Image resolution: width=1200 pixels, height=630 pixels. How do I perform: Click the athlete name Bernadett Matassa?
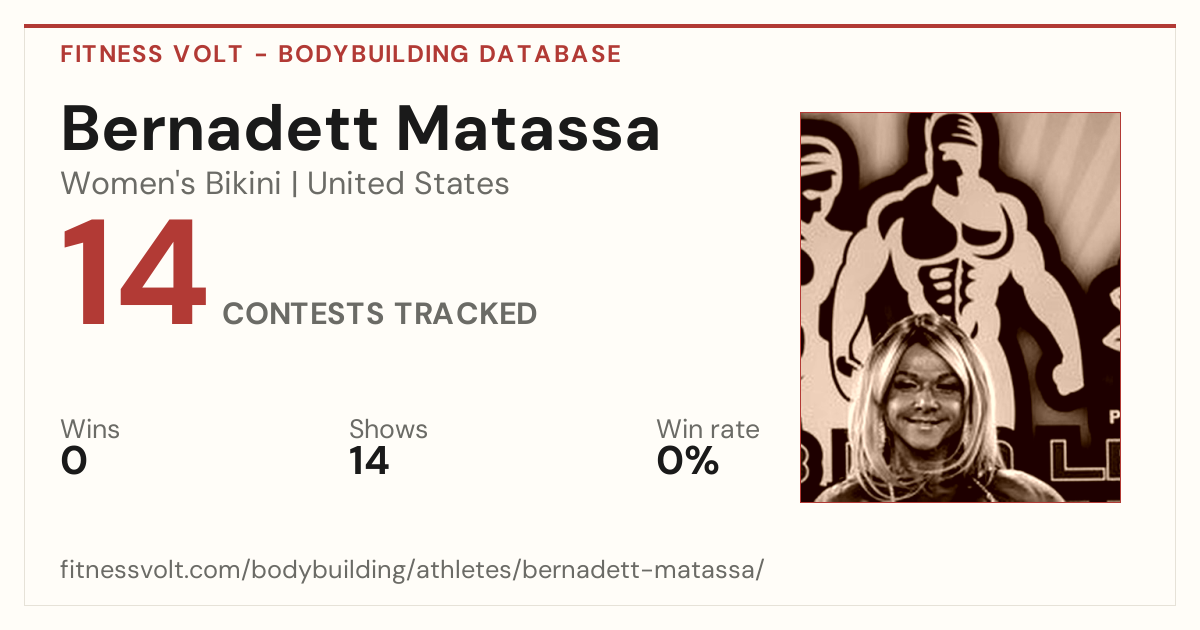coord(361,128)
